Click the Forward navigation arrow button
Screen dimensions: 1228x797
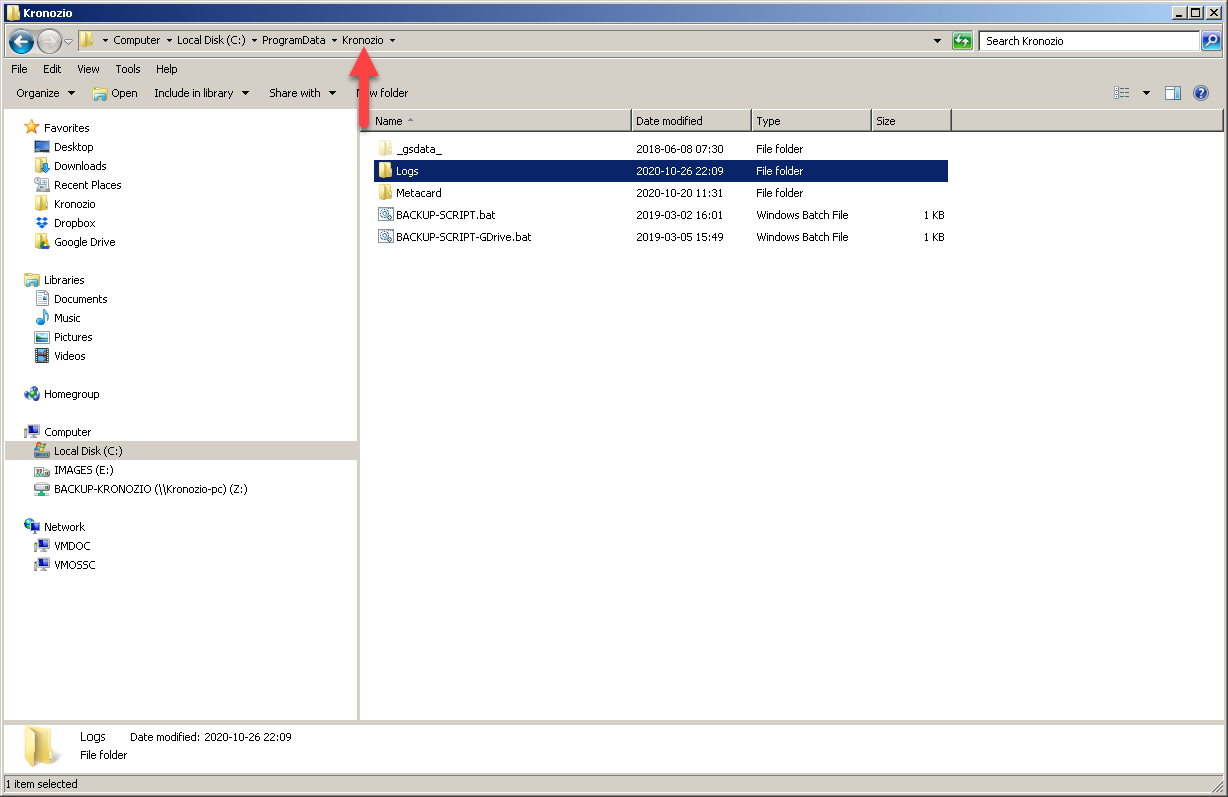[x=49, y=41]
